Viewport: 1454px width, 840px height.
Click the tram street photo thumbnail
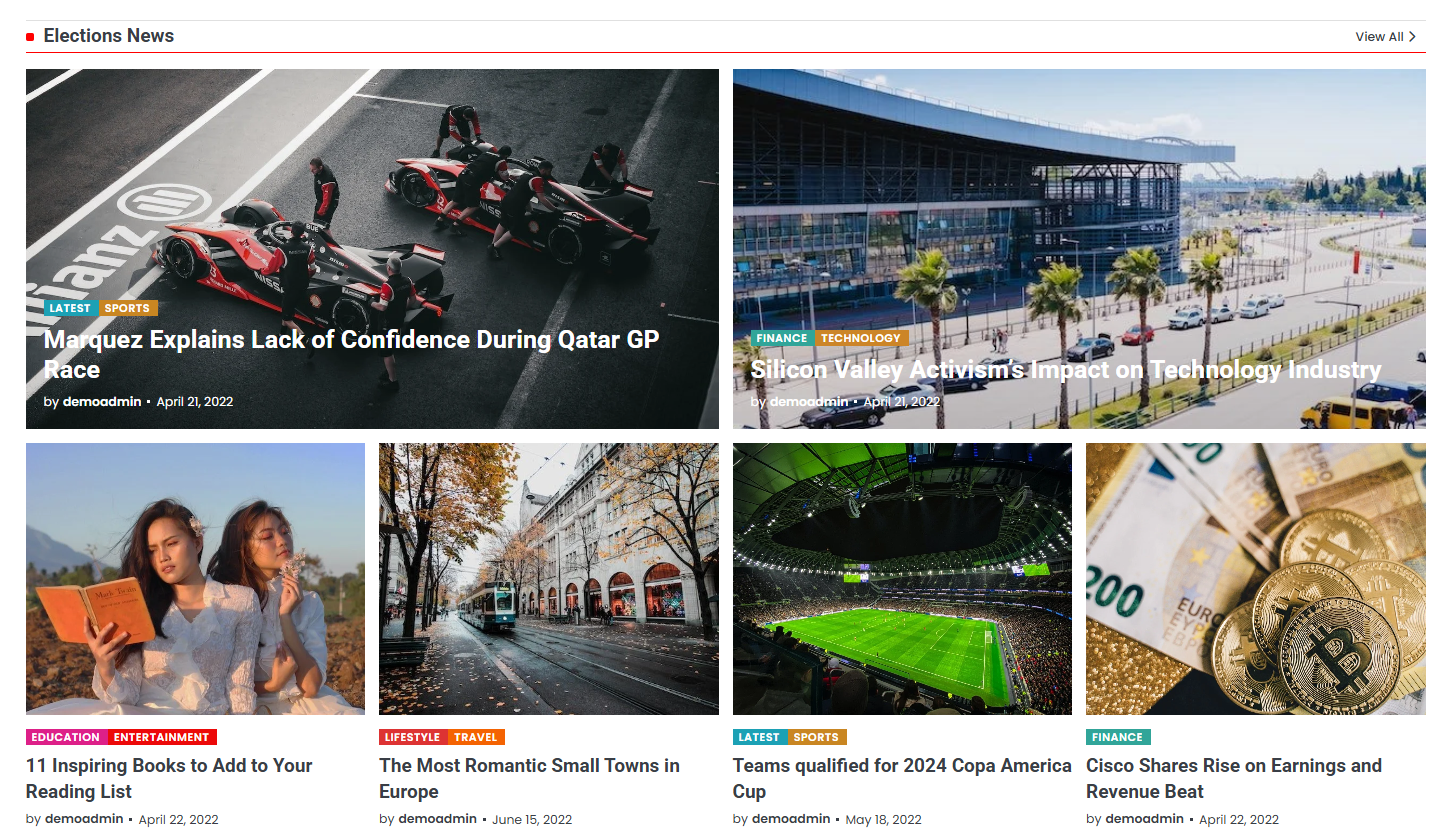pyautogui.click(x=549, y=579)
